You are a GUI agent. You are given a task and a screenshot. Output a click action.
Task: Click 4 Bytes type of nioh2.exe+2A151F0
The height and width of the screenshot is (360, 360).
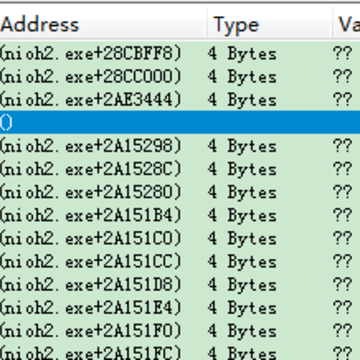[242, 331]
